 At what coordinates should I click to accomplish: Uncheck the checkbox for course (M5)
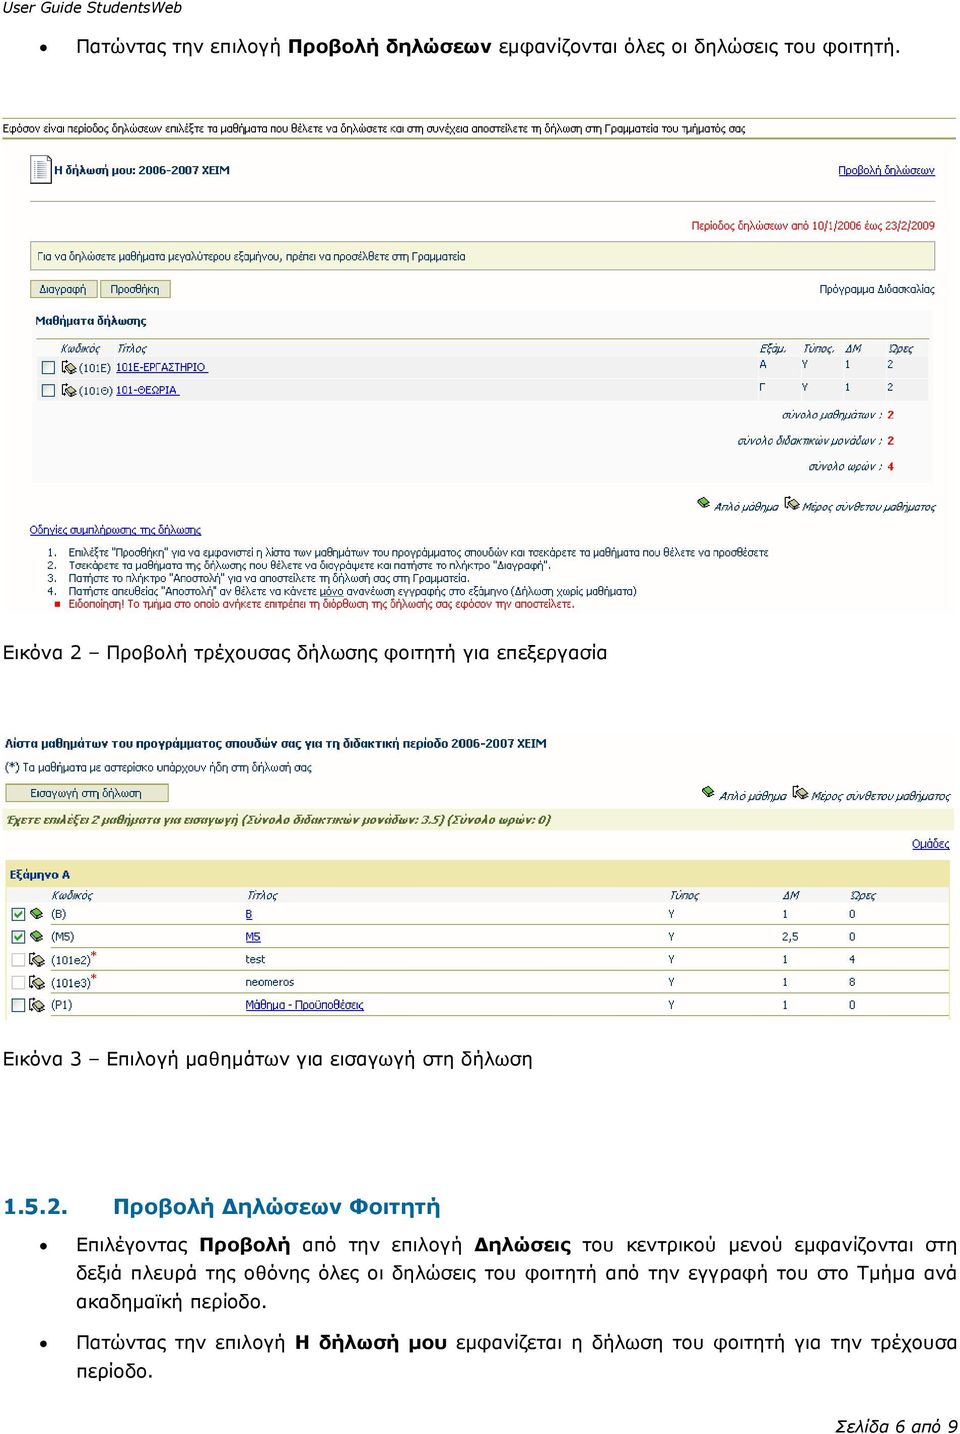(18, 937)
